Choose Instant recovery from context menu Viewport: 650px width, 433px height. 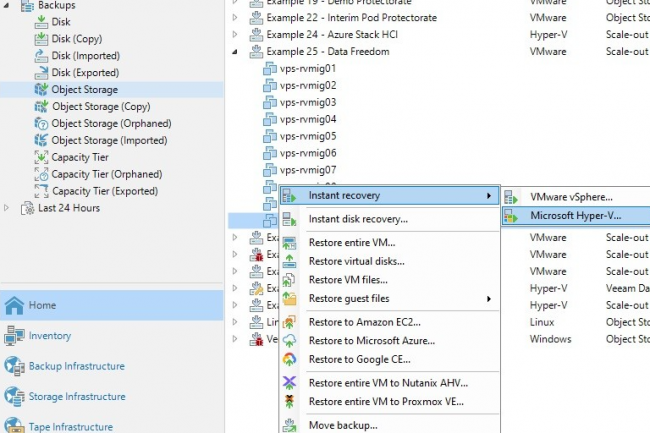390,196
